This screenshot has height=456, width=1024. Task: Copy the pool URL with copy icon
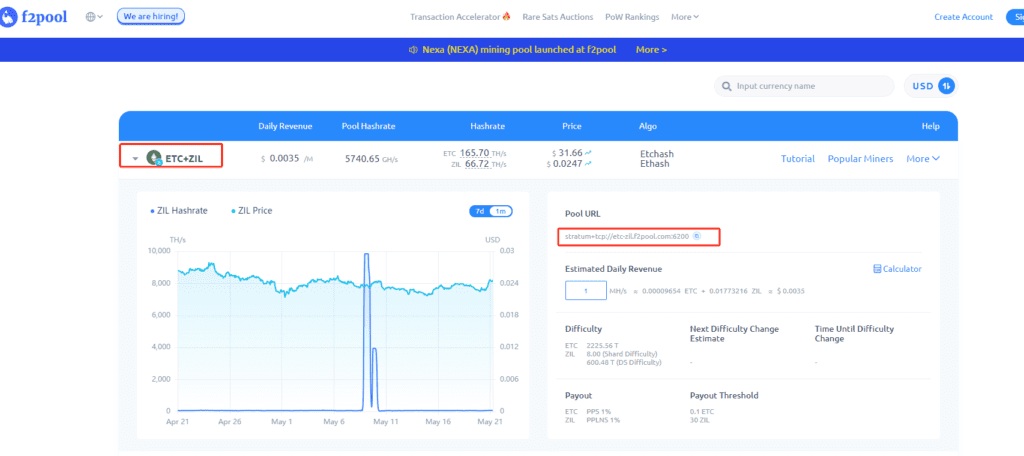pos(697,236)
